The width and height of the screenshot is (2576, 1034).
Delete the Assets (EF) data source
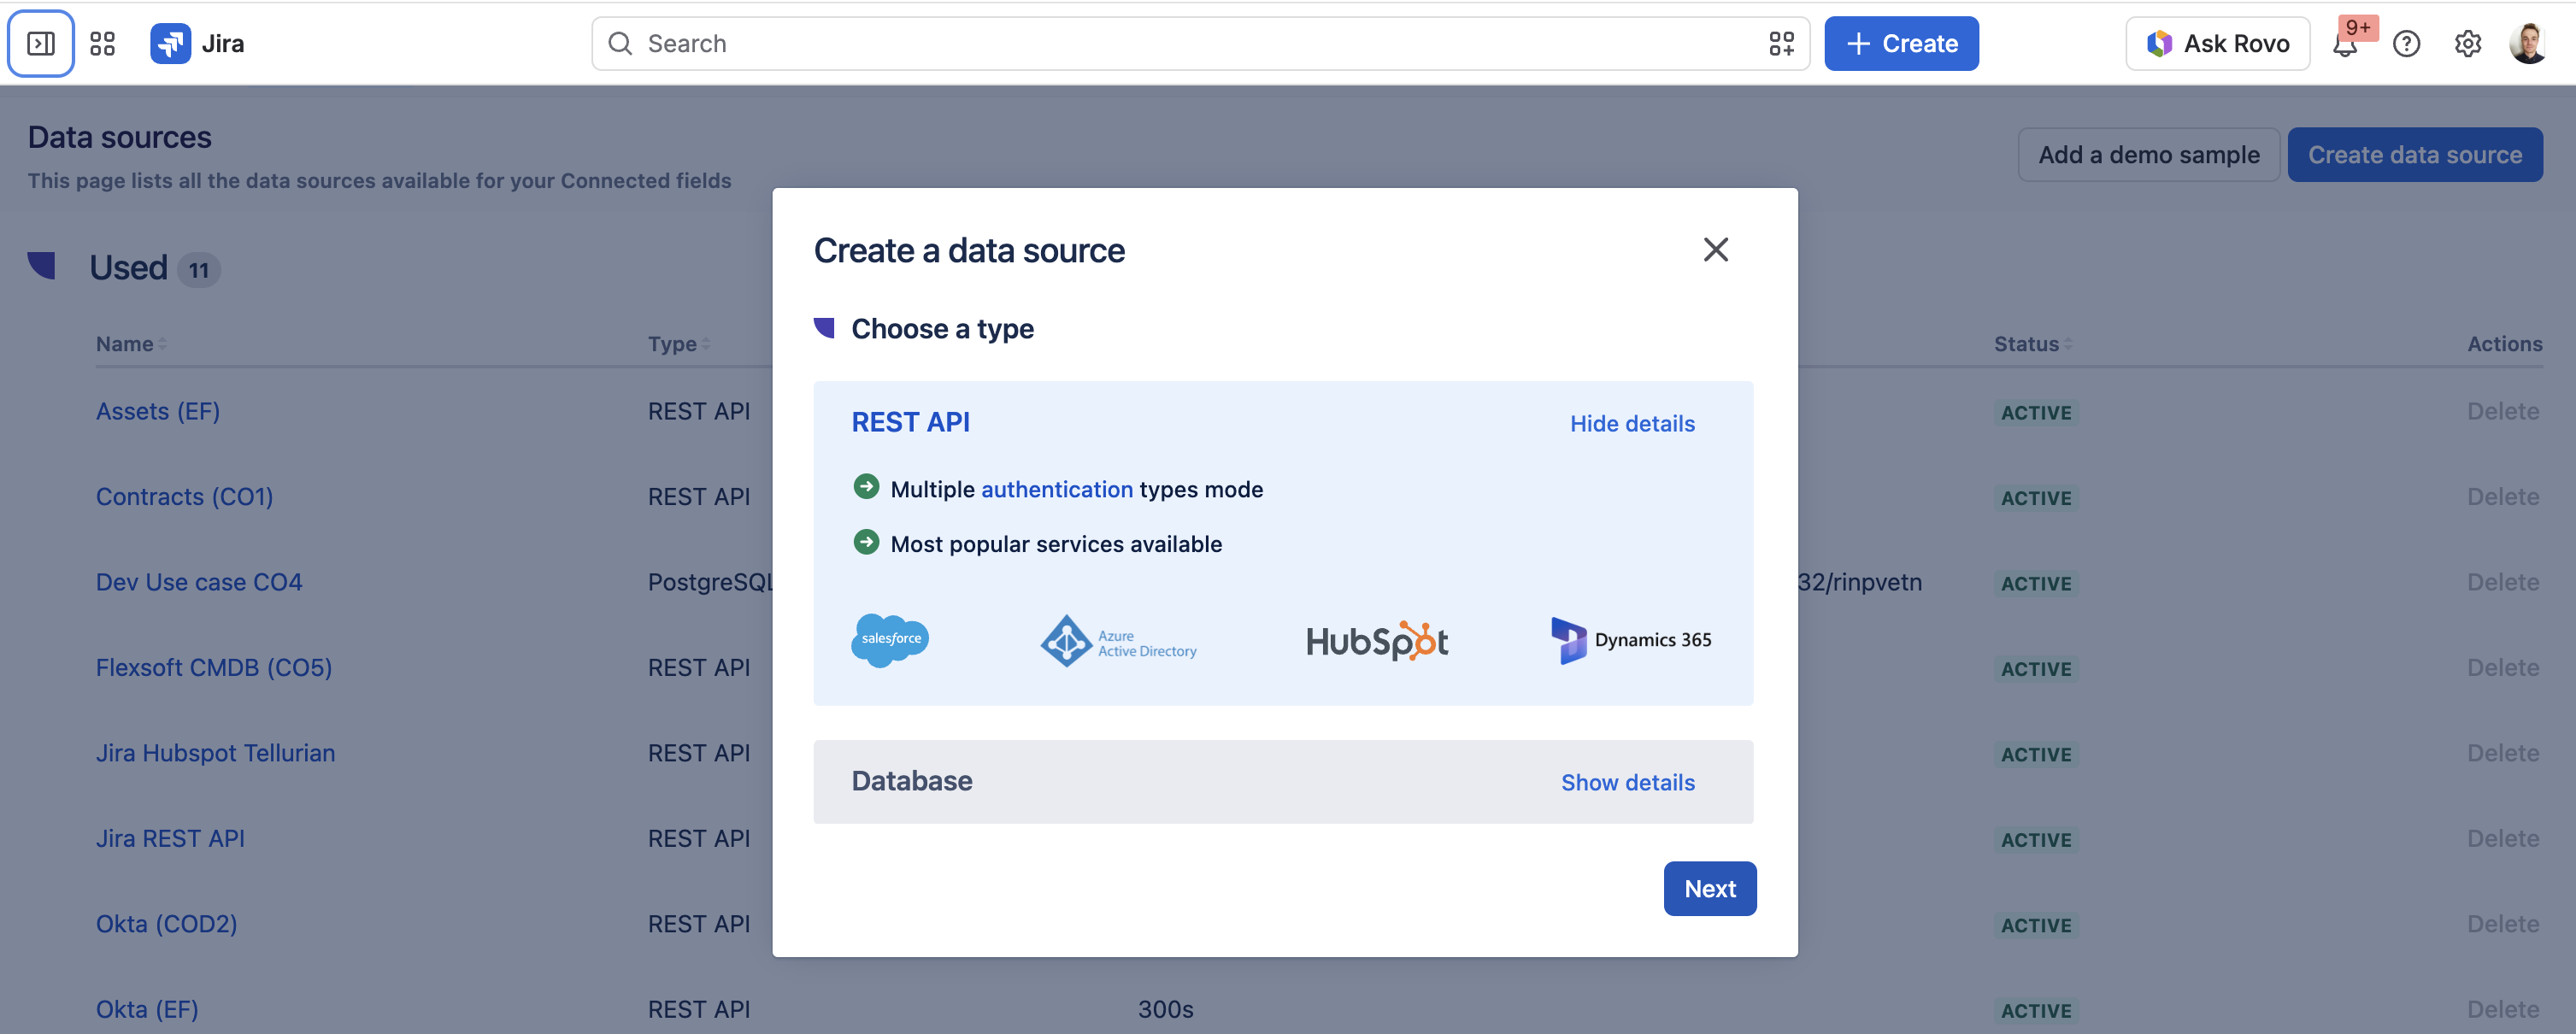click(x=2503, y=411)
